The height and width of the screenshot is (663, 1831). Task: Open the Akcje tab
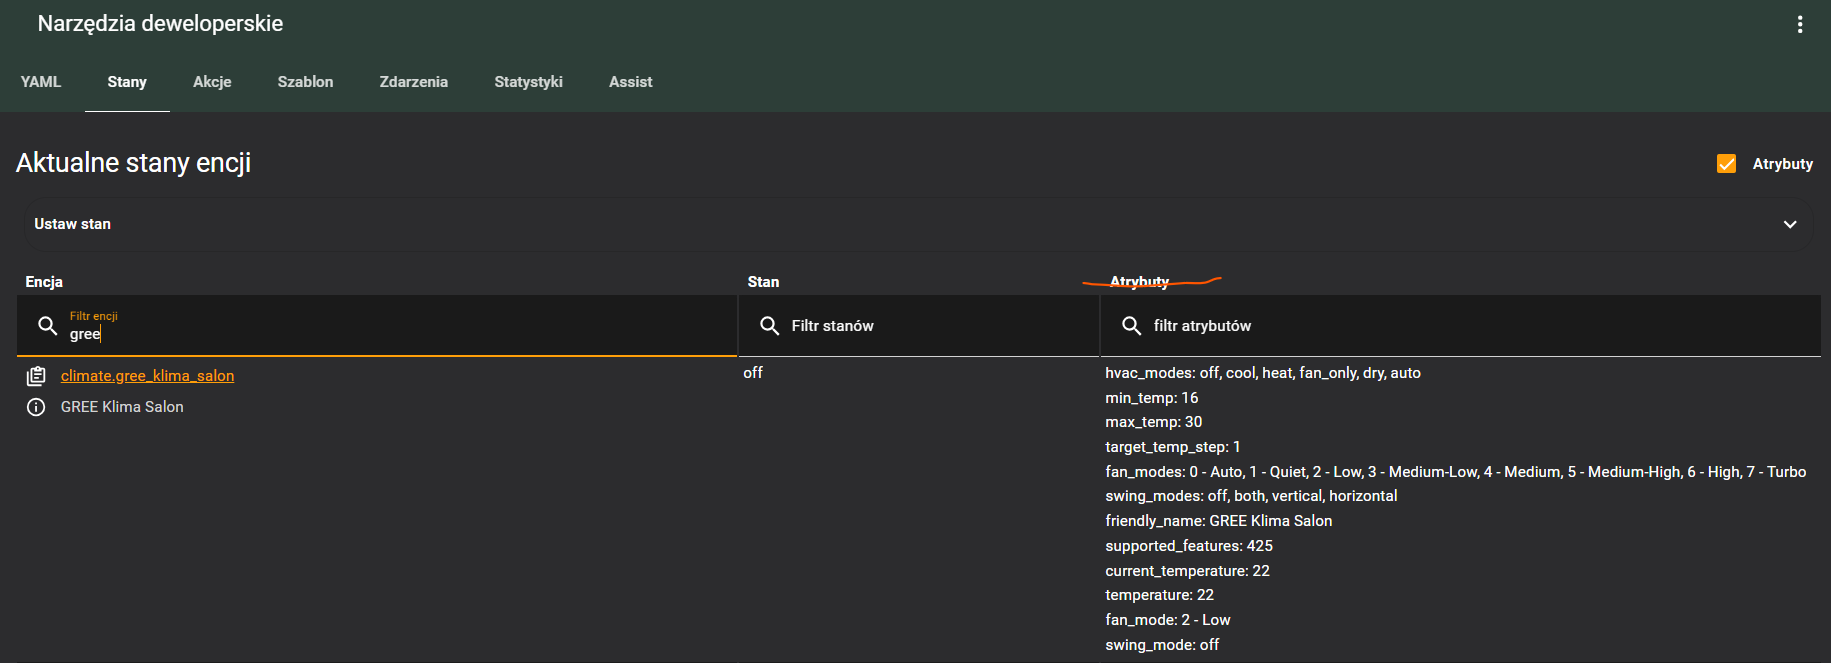click(212, 82)
